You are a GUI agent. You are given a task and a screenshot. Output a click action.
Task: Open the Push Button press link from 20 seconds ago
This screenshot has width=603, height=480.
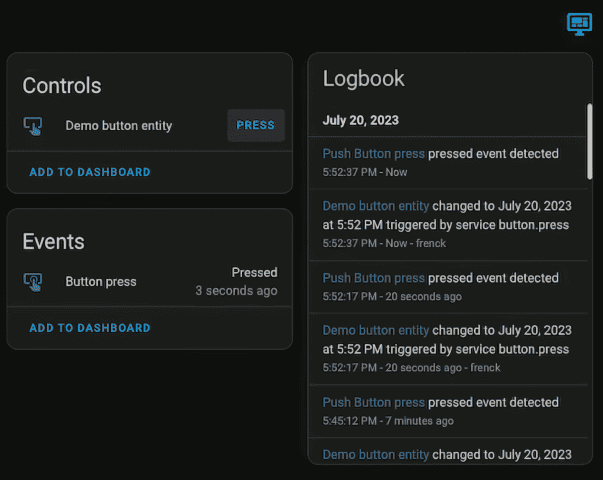(373, 278)
